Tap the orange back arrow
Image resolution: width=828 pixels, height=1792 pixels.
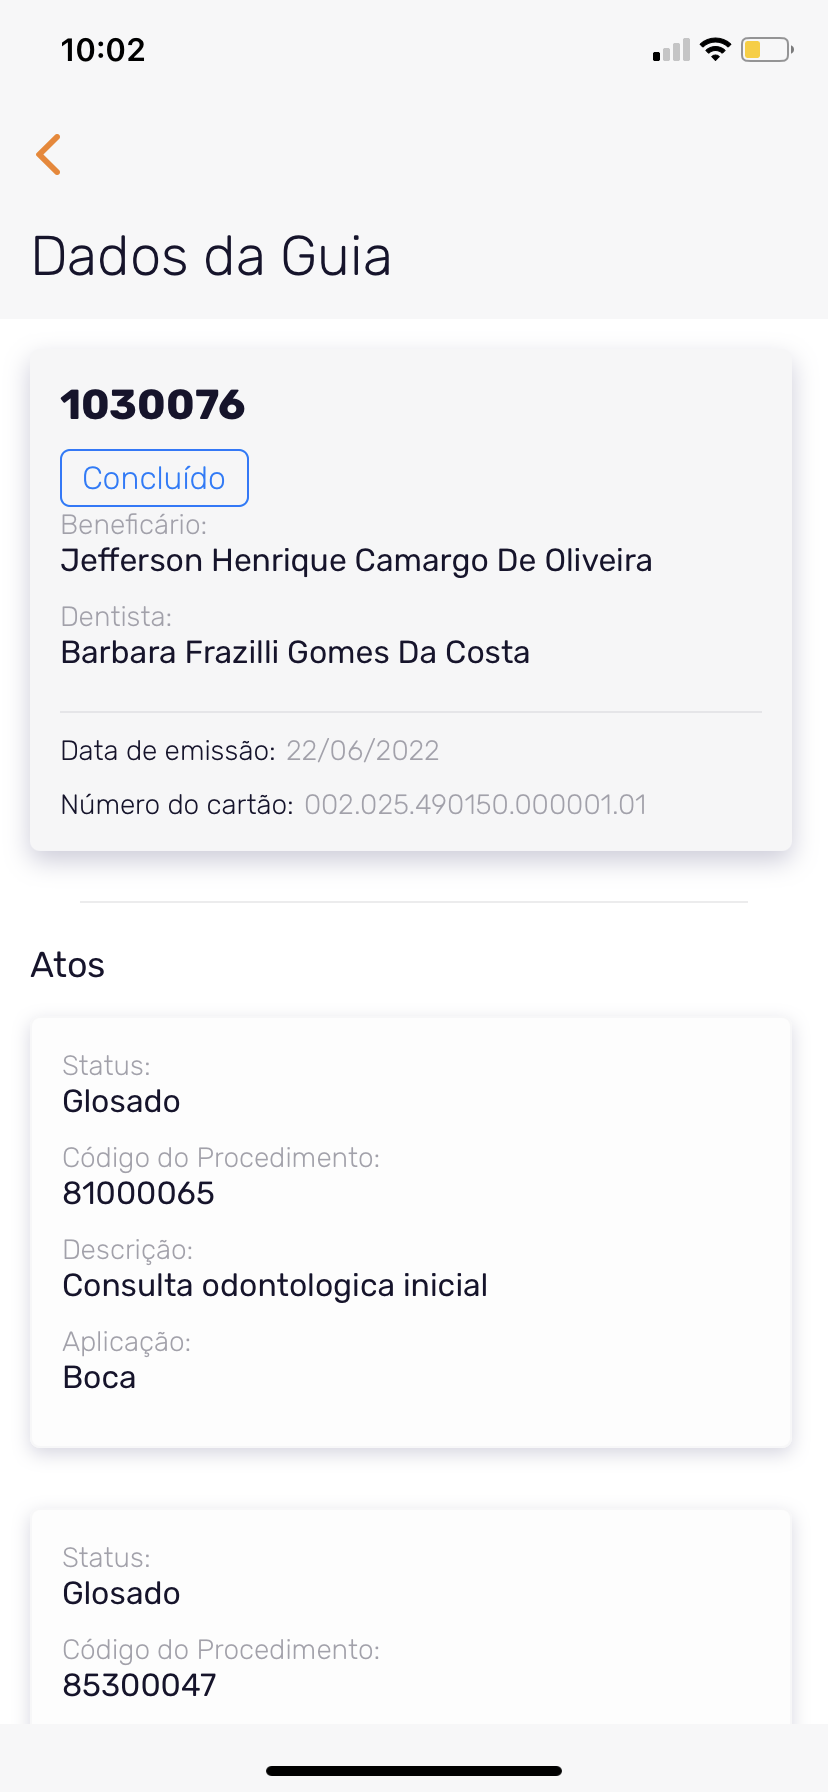click(x=48, y=154)
